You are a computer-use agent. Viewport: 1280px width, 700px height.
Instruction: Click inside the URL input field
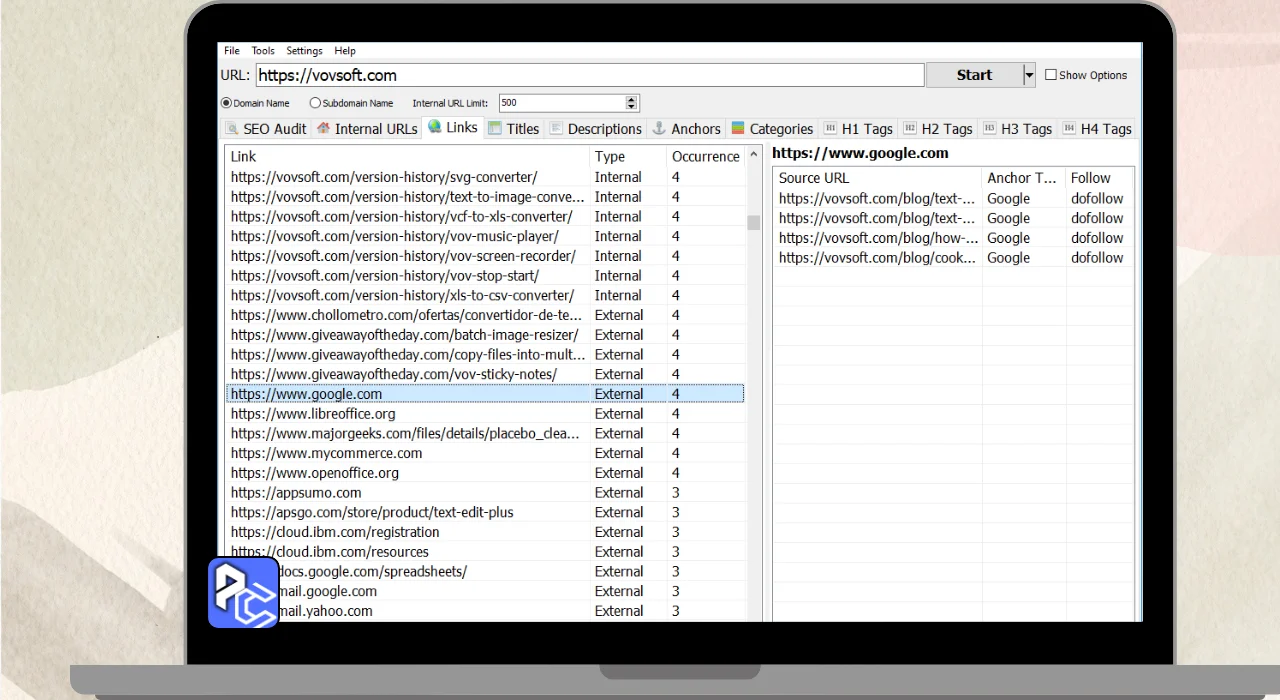(590, 75)
